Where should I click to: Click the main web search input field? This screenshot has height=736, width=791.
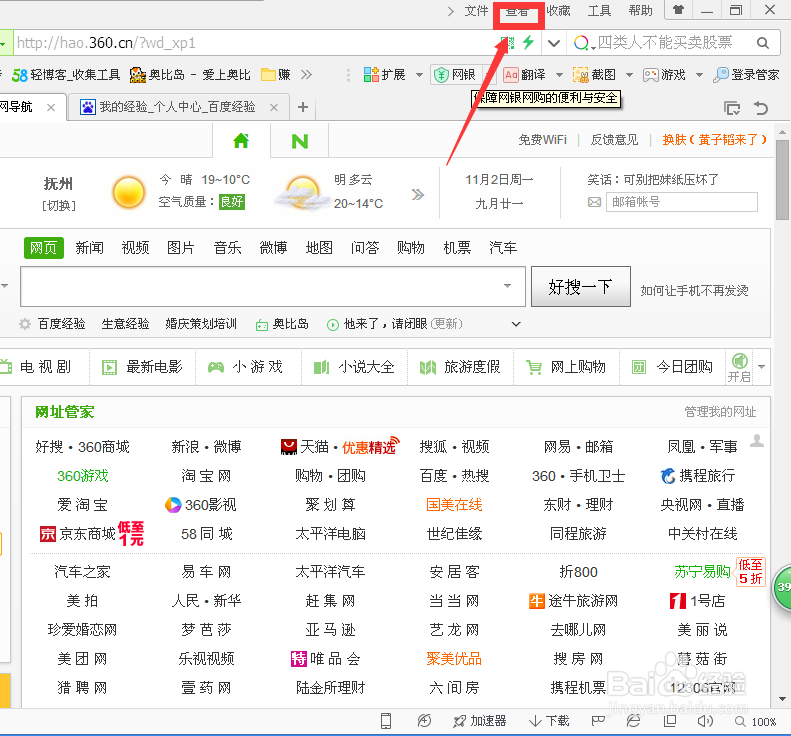coord(273,287)
